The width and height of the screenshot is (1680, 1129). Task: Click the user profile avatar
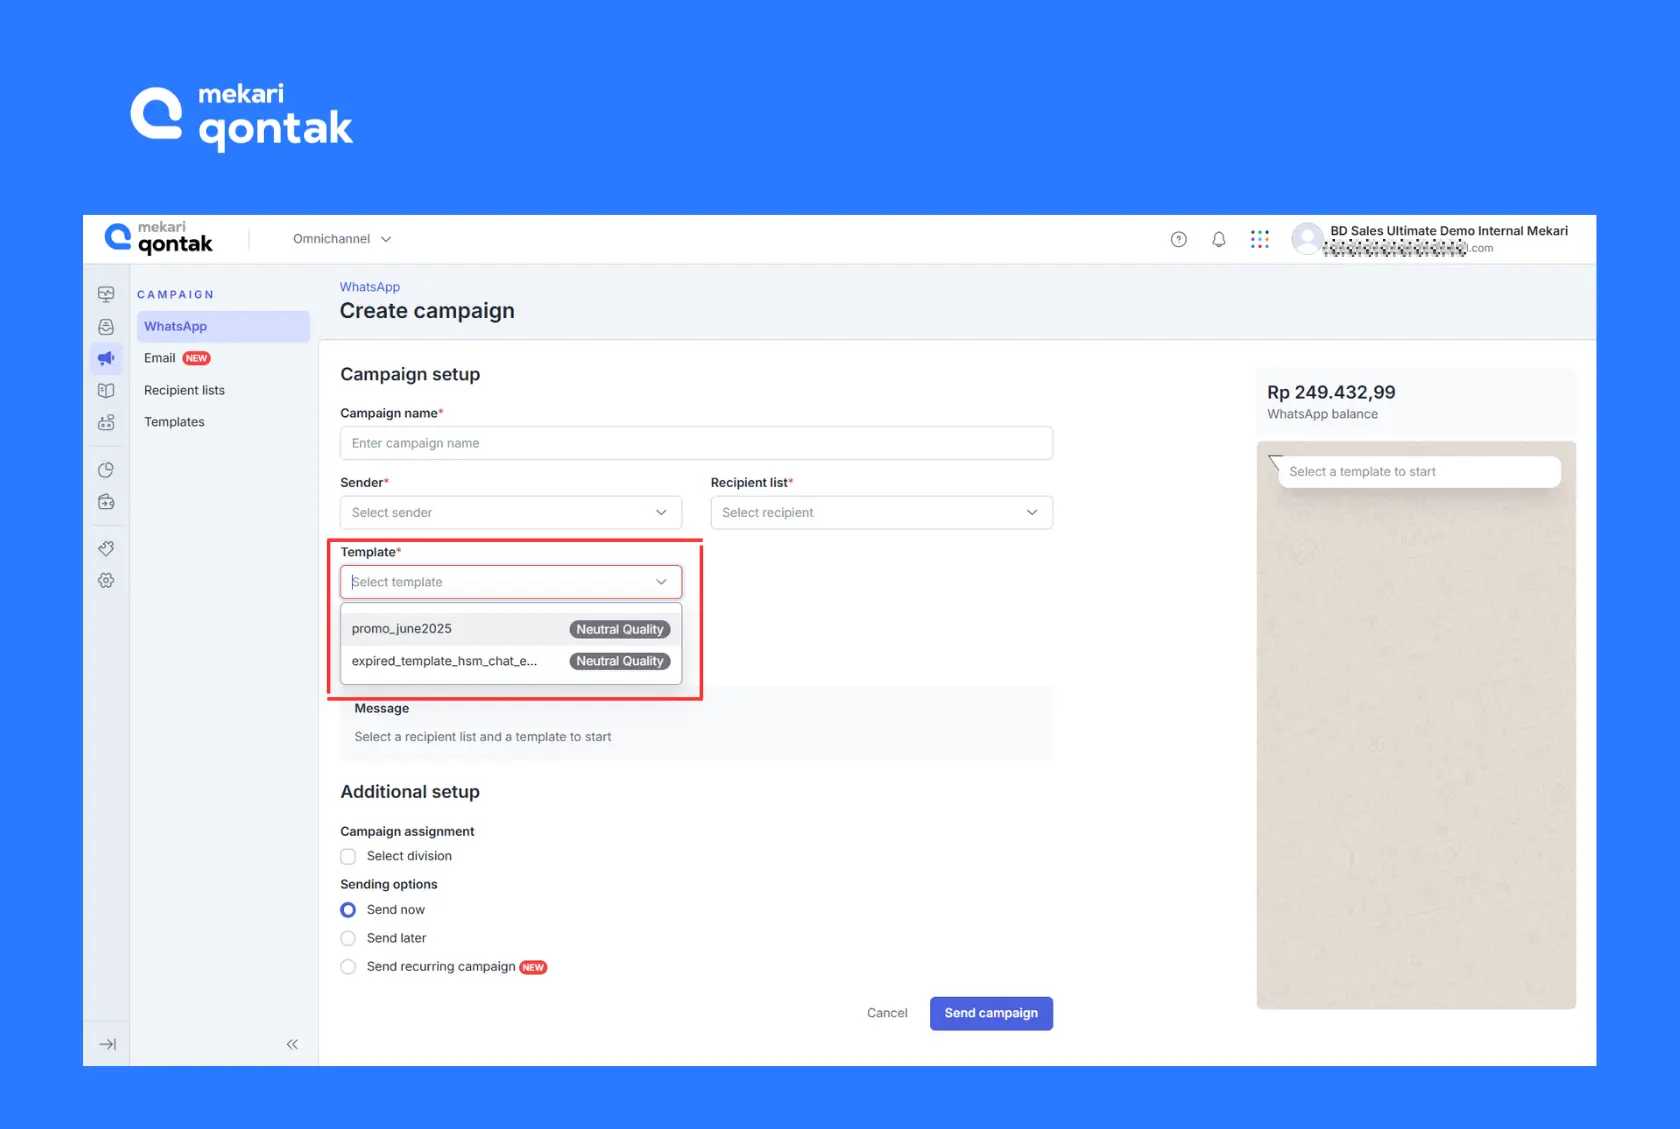(x=1306, y=239)
